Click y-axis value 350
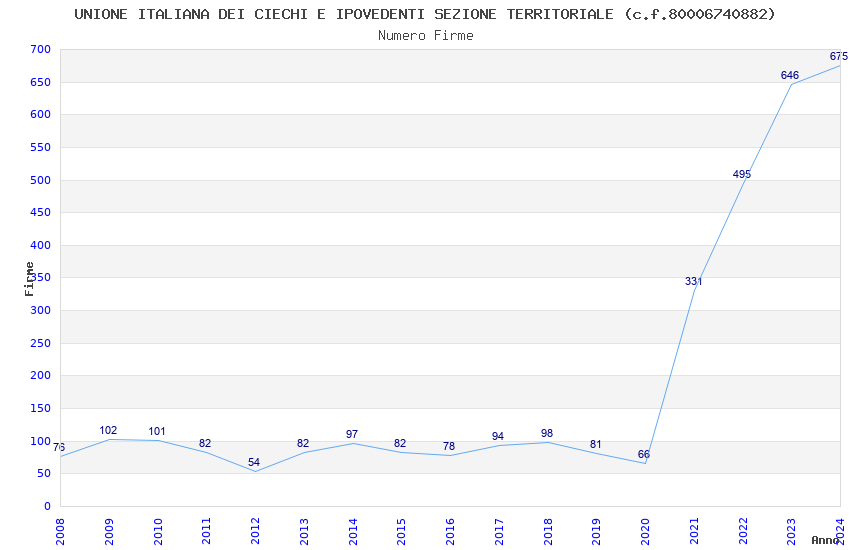The width and height of the screenshot is (850, 550). point(41,277)
